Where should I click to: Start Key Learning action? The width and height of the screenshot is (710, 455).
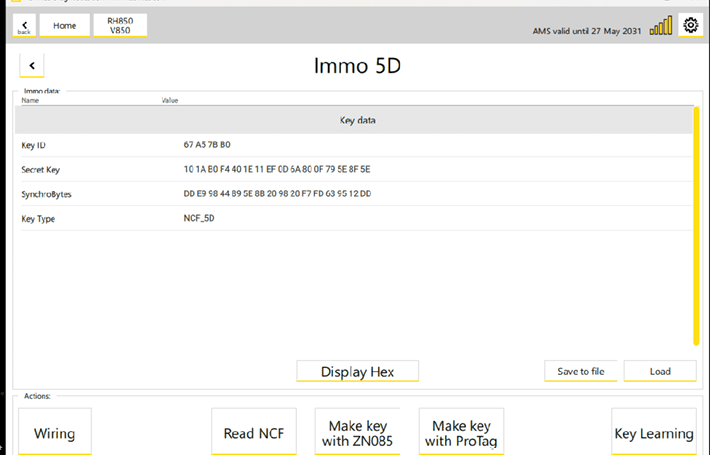654,431
